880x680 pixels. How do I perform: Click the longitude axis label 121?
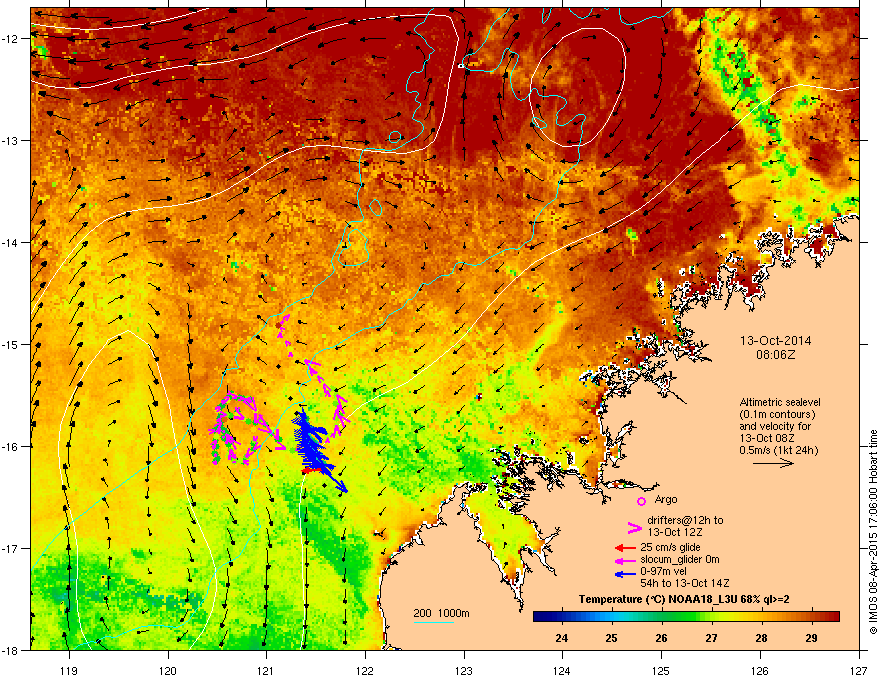266,670
